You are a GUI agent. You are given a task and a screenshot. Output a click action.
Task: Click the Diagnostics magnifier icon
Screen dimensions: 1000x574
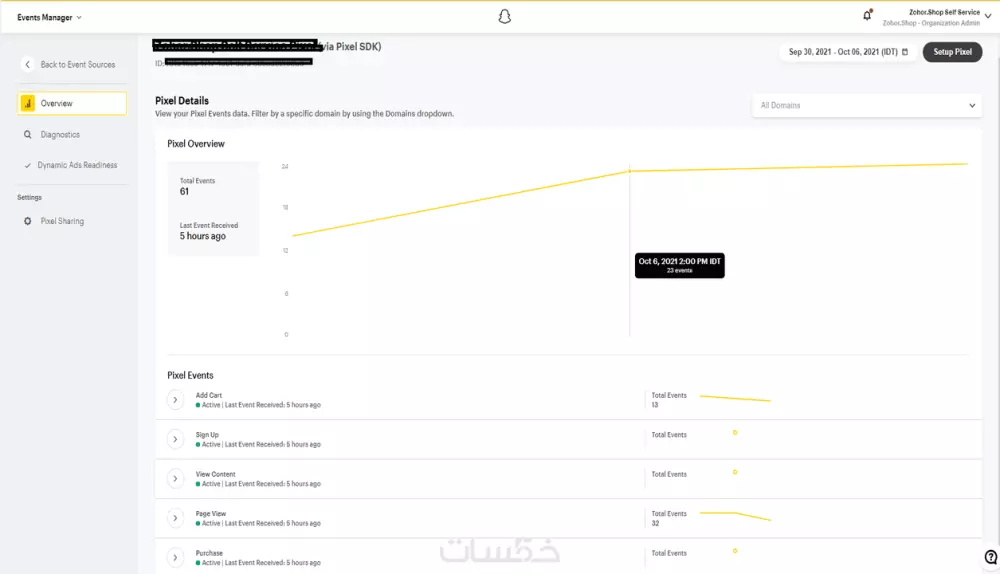(28, 135)
